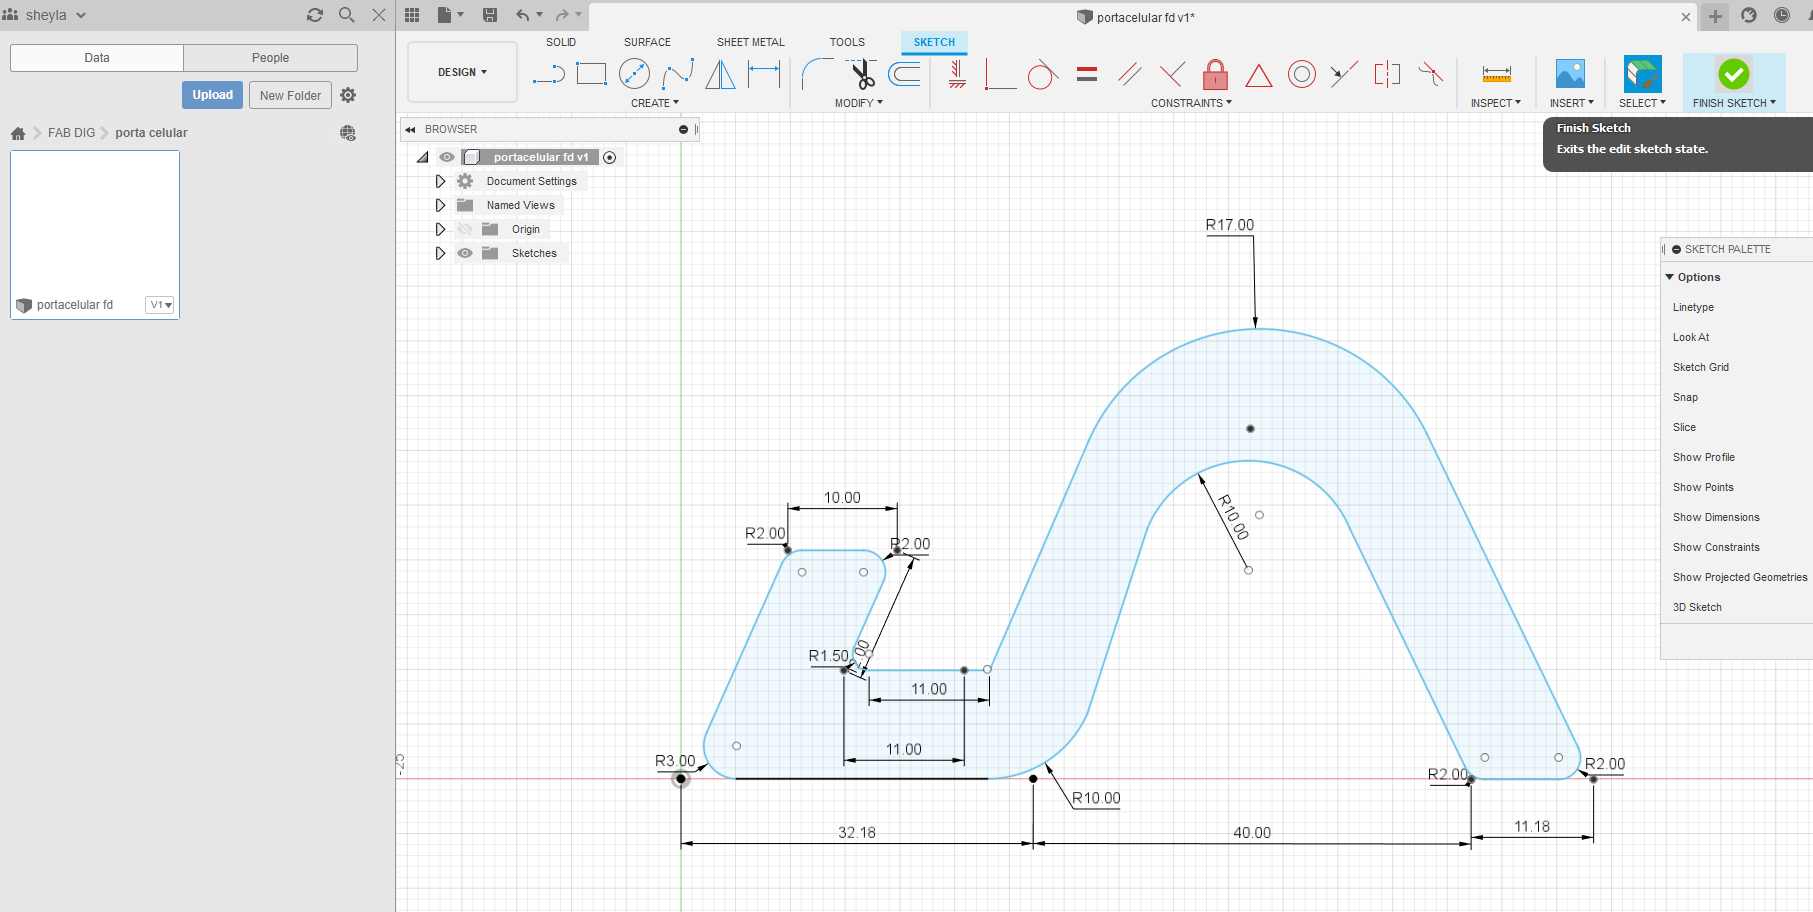
Task: Search in the data panel
Action: (347, 15)
